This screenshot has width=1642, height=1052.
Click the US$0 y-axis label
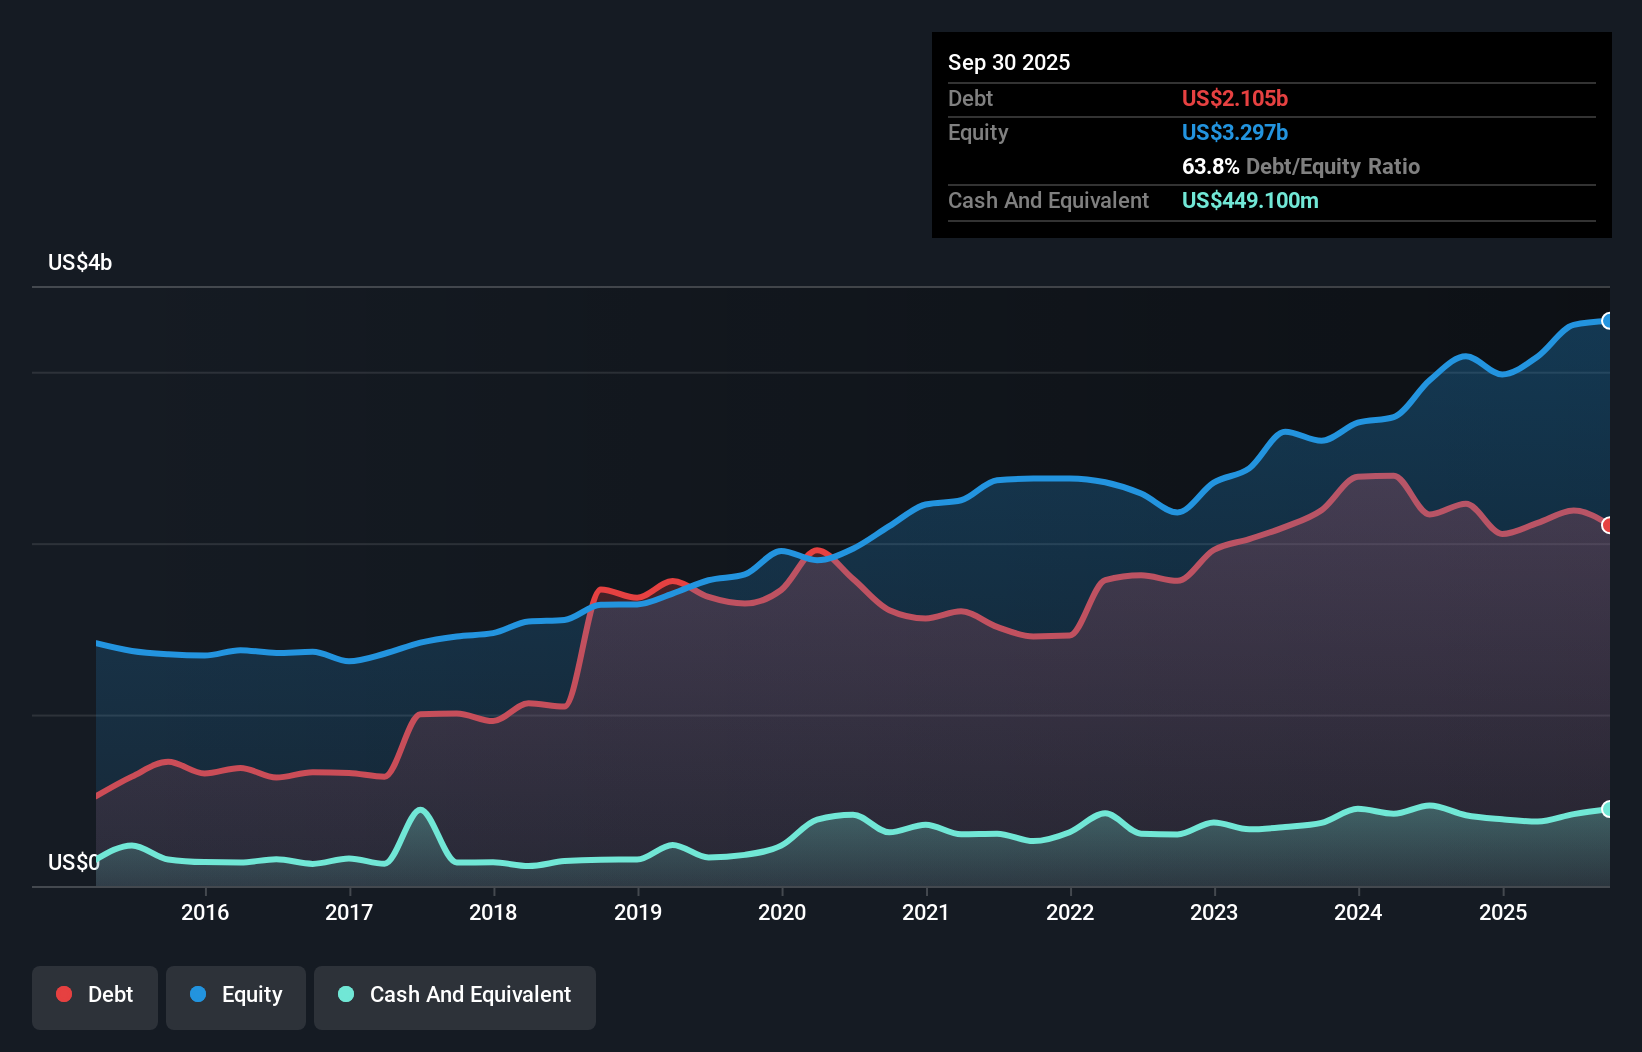[73, 862]
